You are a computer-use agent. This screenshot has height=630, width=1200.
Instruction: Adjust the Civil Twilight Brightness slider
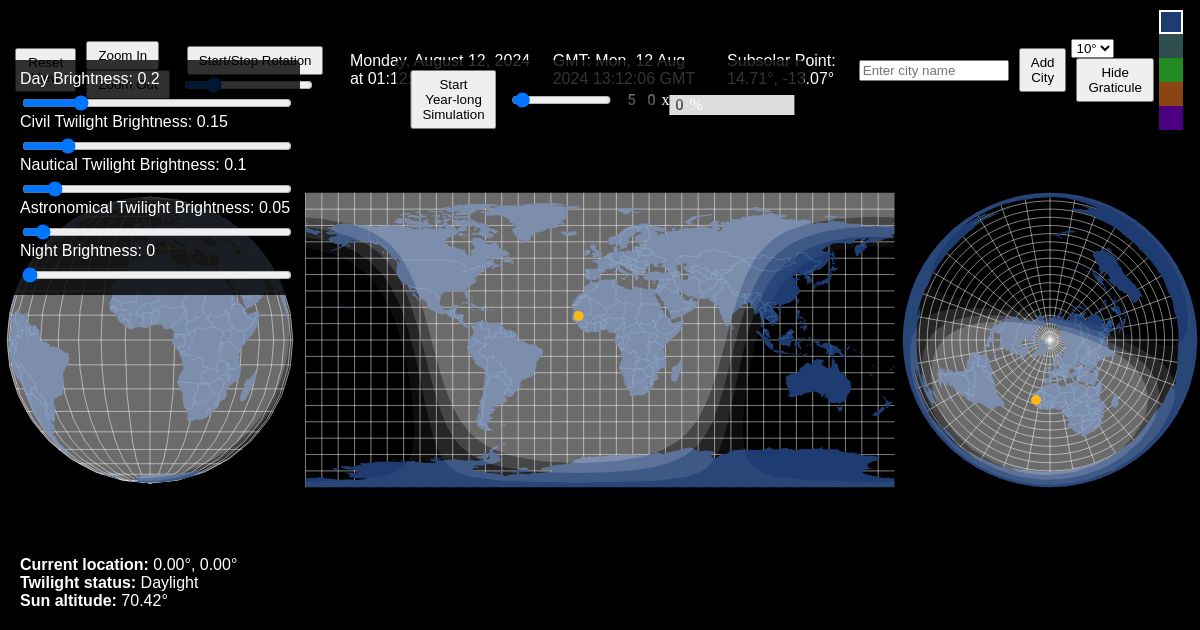pos(68,146)
